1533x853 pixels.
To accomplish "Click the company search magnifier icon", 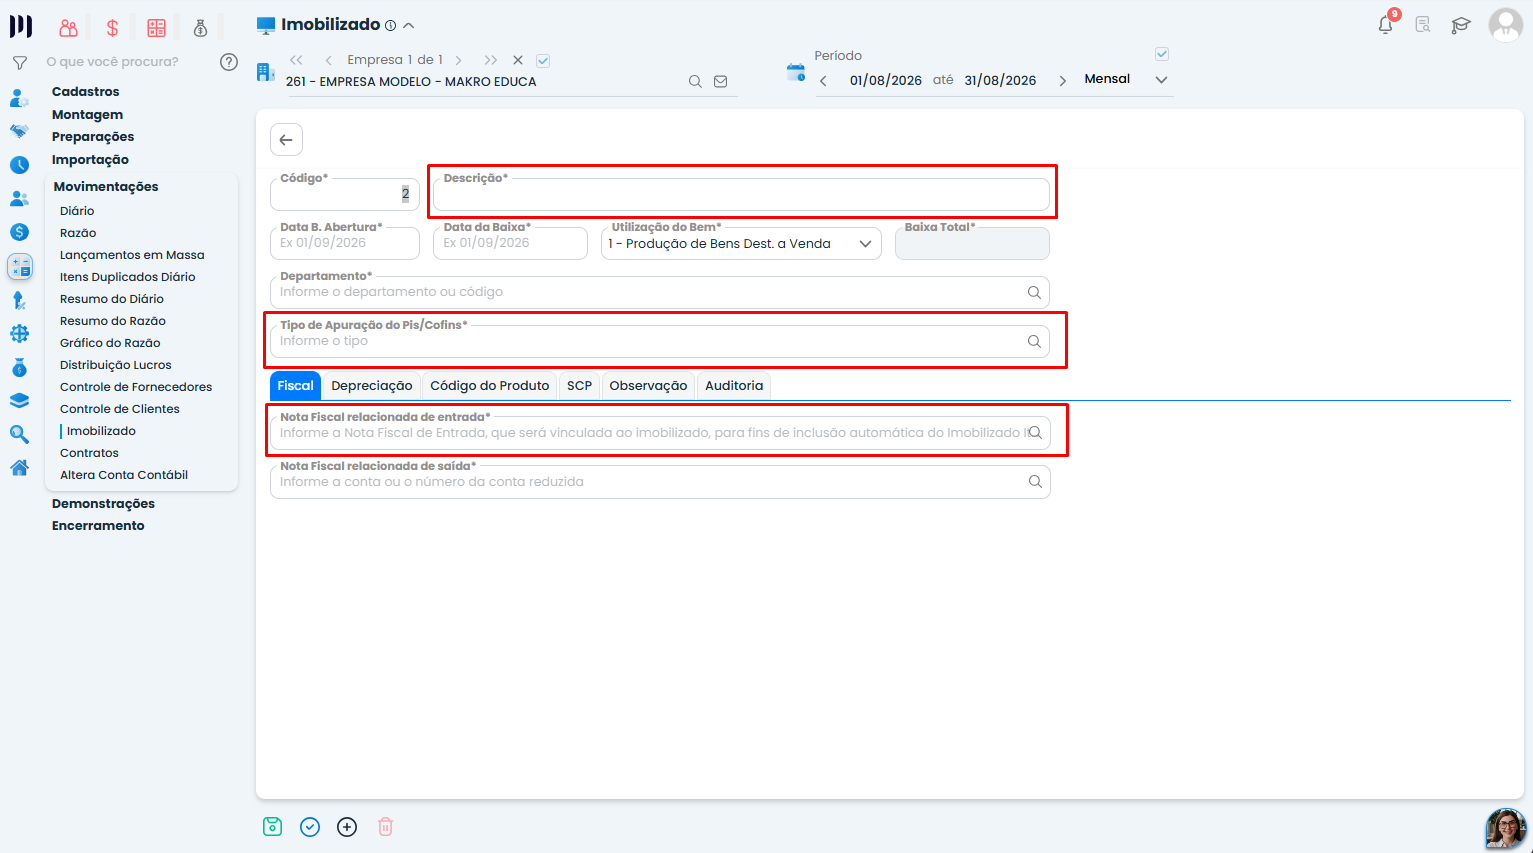I will coord(695,82).
